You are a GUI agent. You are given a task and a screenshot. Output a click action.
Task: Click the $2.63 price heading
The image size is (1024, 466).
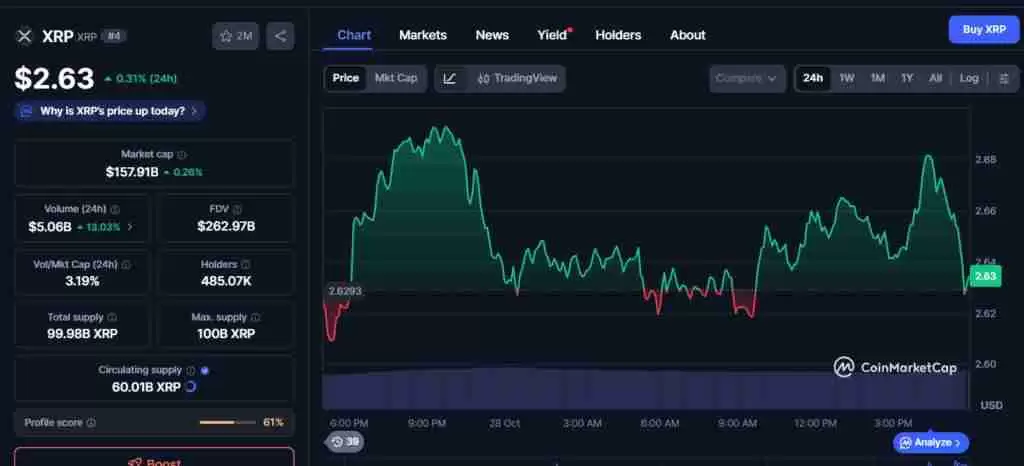click(x=55, y=79)
